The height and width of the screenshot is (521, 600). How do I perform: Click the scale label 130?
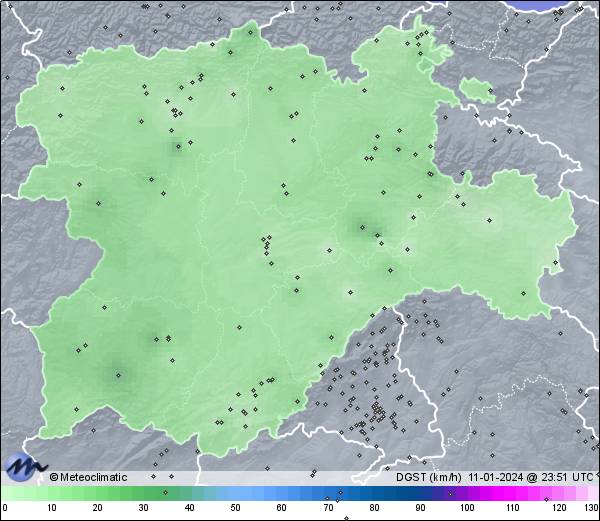(x=592, y=508)
